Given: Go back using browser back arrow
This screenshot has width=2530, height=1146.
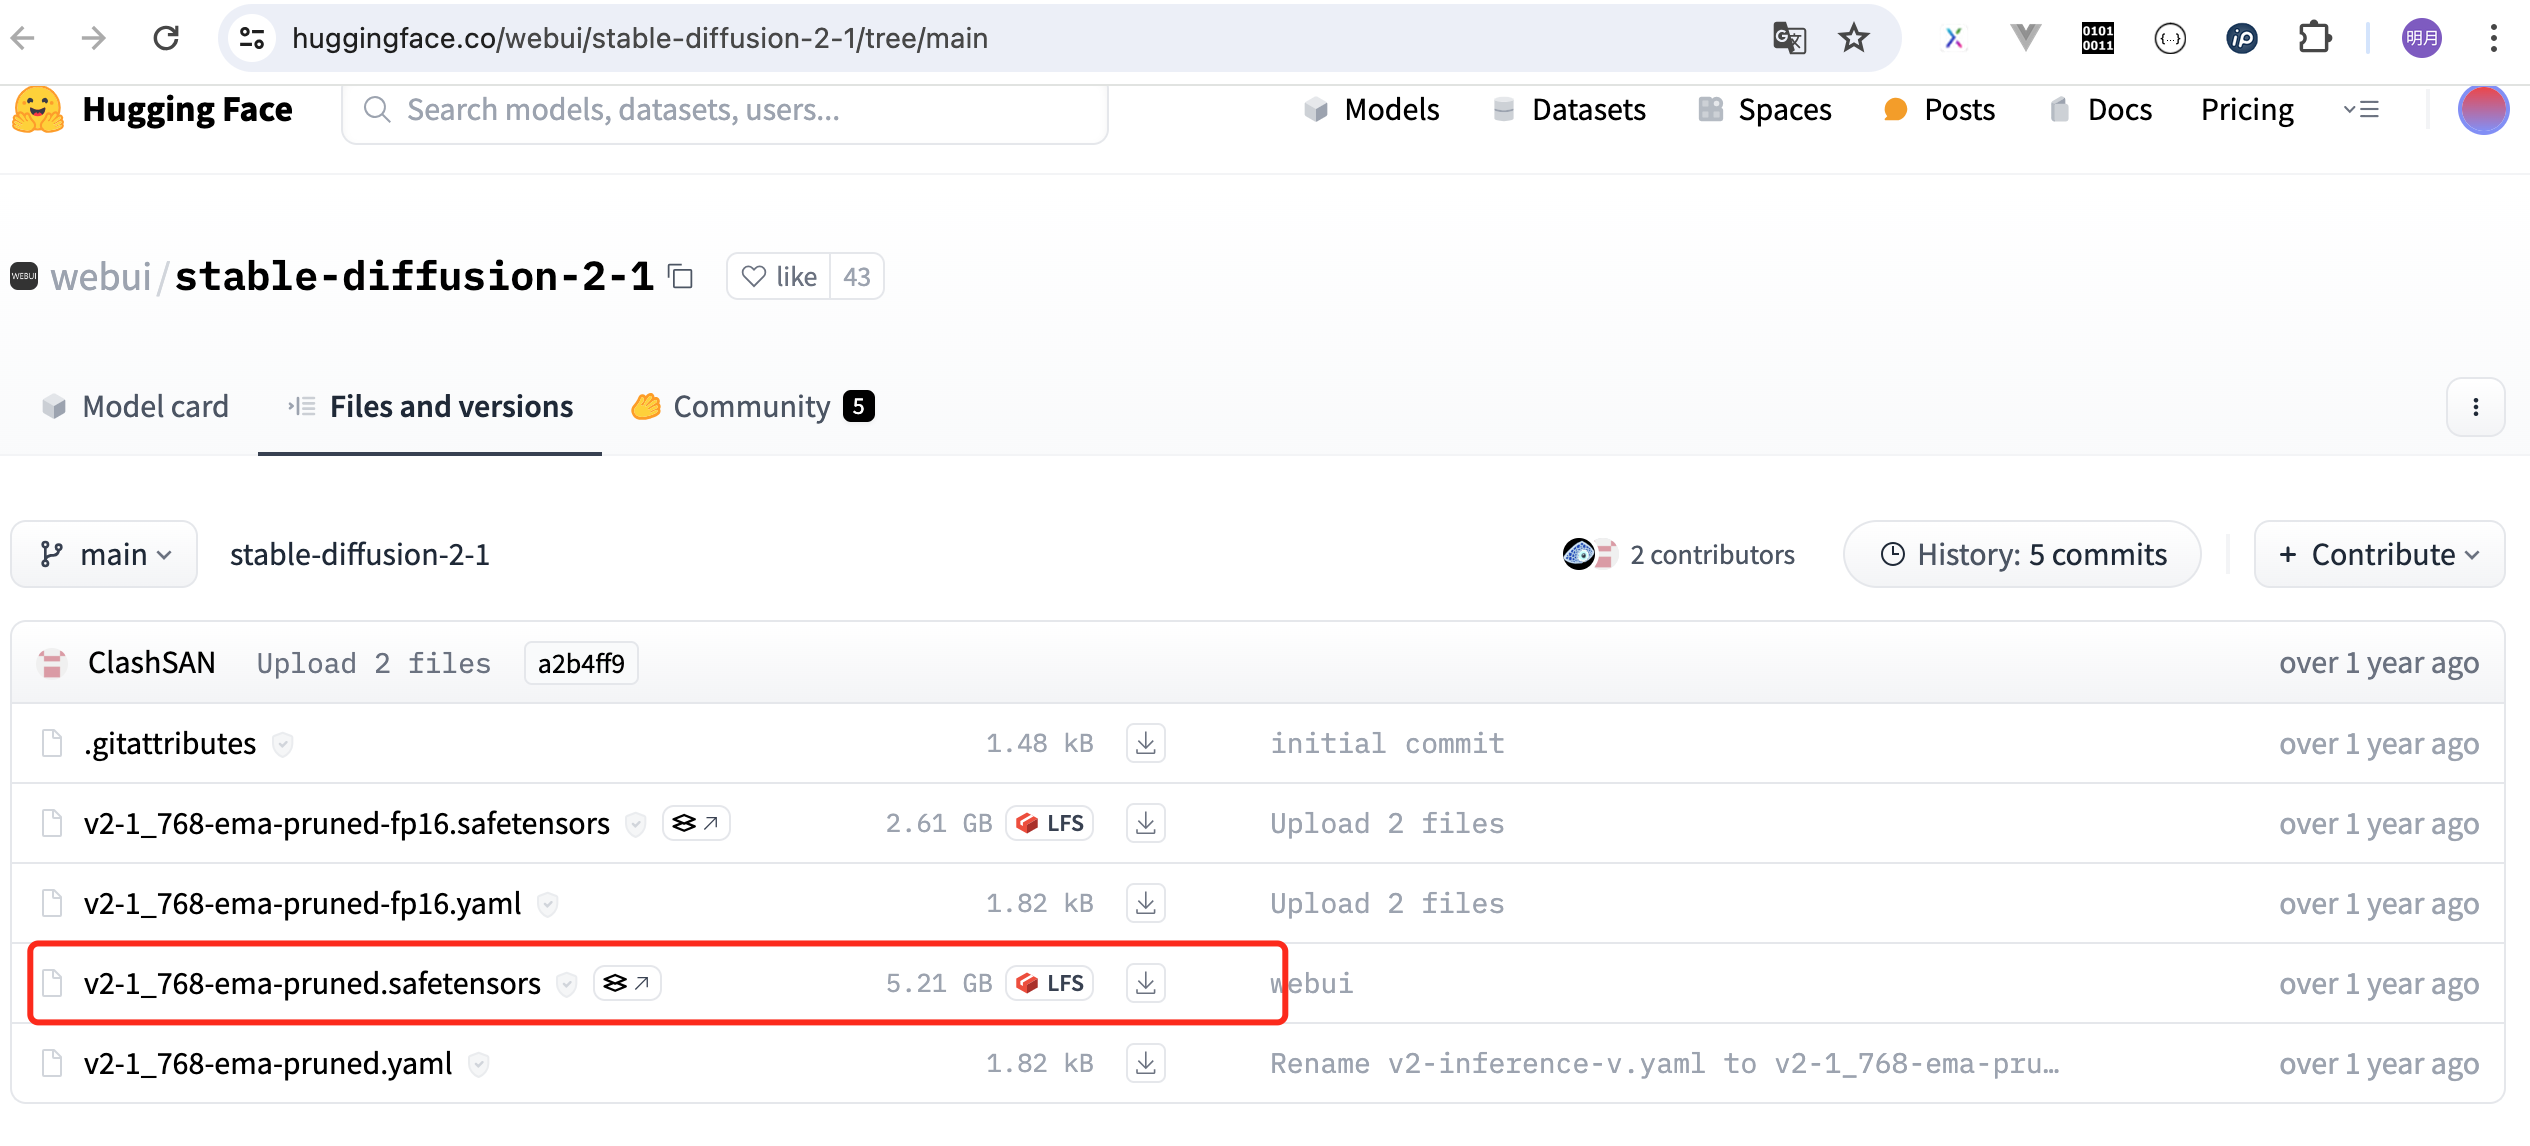Looking at the screenshot, I should point(23,38).
